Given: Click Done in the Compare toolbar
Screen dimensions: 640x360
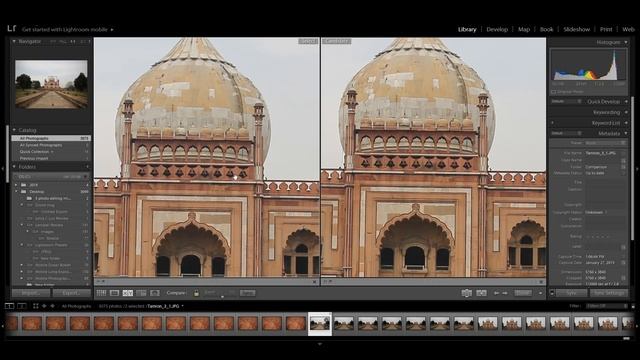Looking at the screenshot, I should pos(523,293).
